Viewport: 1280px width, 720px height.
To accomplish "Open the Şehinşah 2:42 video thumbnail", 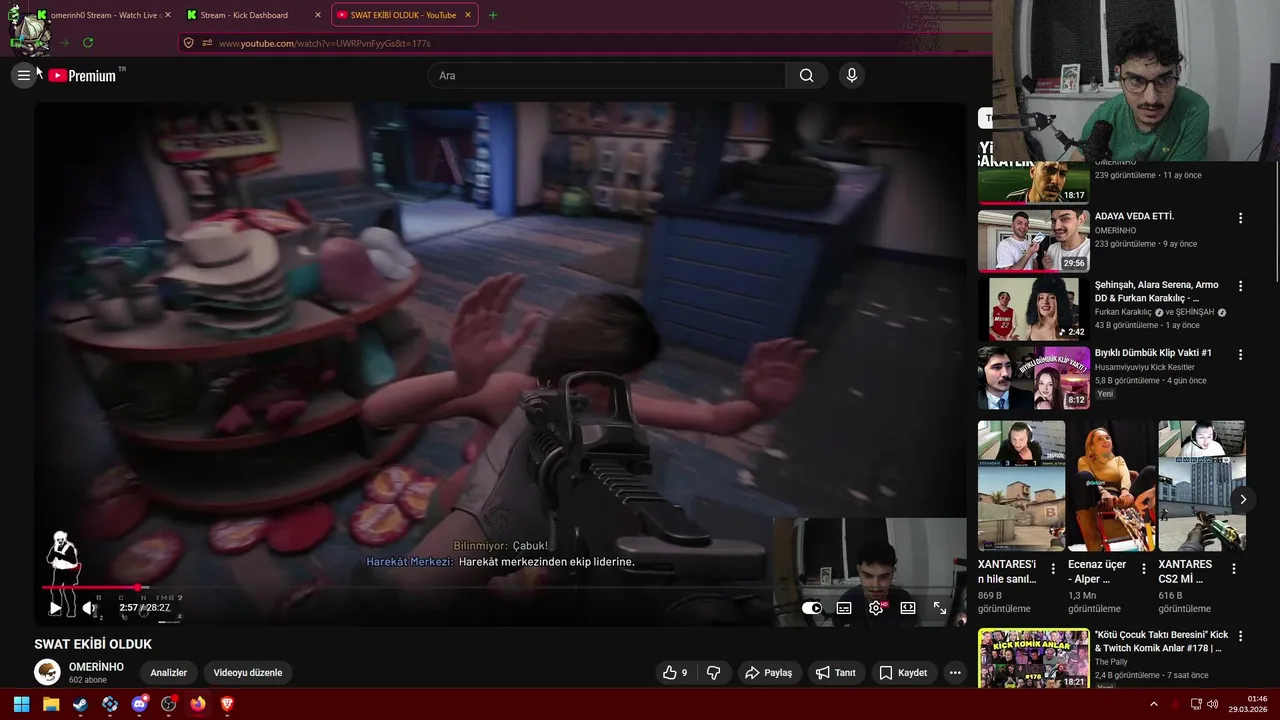I will 1033,309.
